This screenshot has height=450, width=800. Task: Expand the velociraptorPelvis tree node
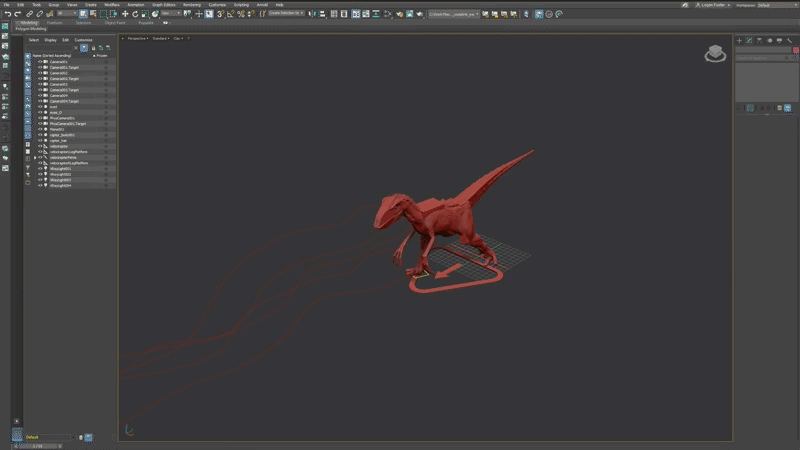[x=35, y=158]
